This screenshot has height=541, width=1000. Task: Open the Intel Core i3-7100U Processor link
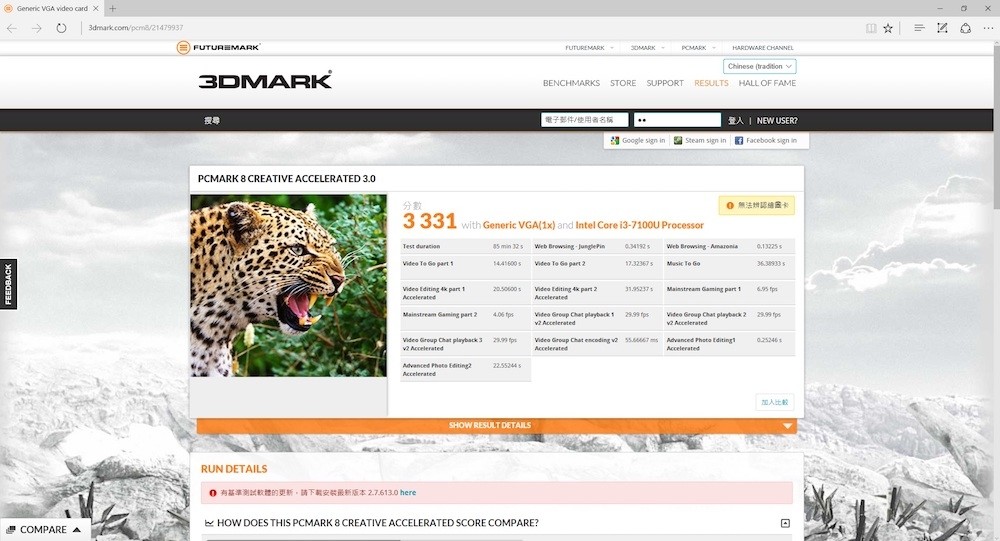coord(640,225)
